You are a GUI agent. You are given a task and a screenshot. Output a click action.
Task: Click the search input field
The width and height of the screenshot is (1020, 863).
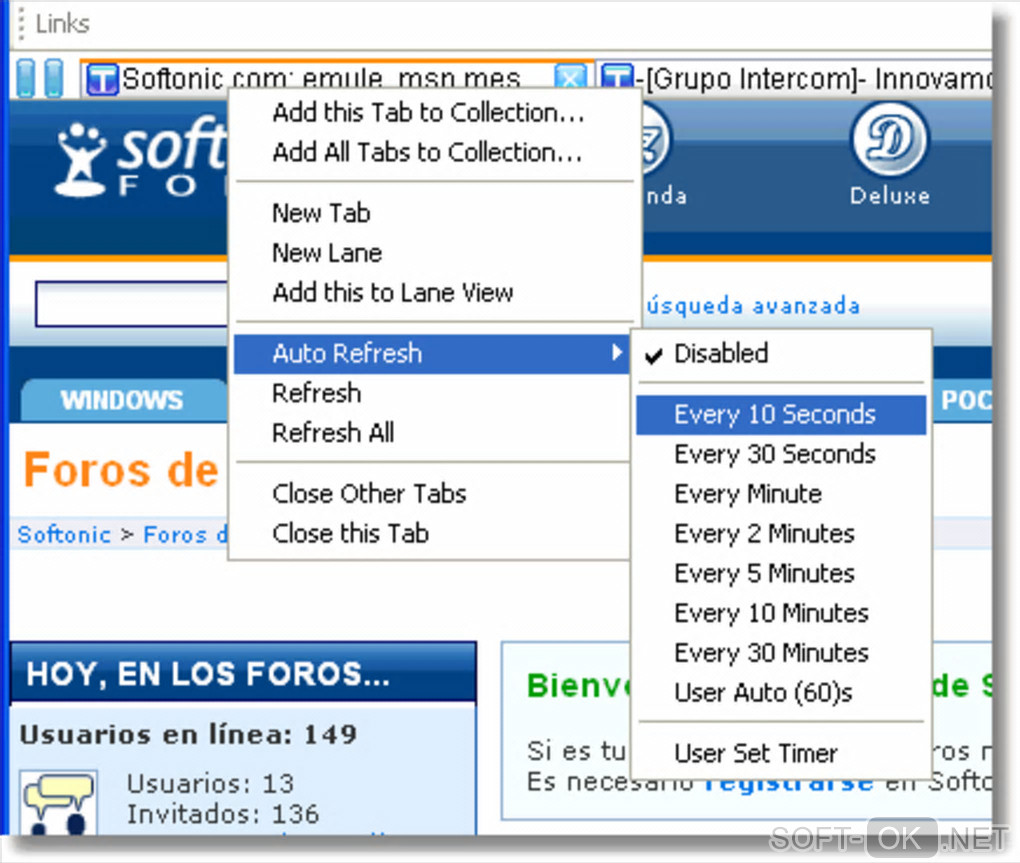pos(133,303)
